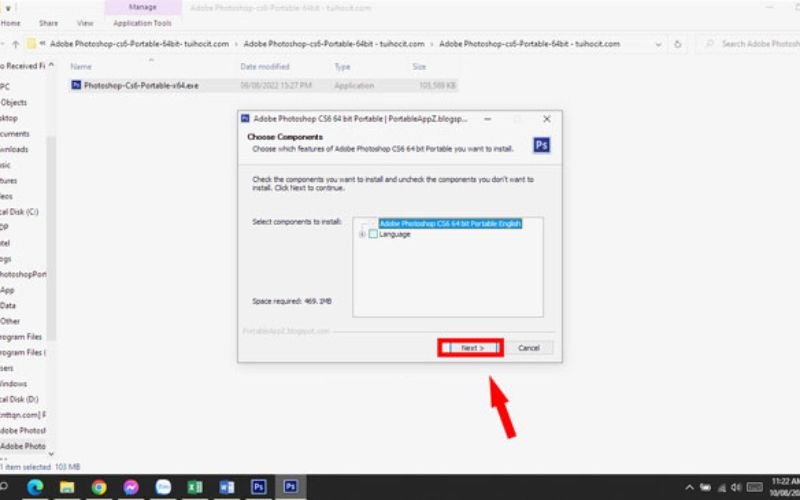Open the PhotoshopPortable folder in sidebar

coord(23,274)
